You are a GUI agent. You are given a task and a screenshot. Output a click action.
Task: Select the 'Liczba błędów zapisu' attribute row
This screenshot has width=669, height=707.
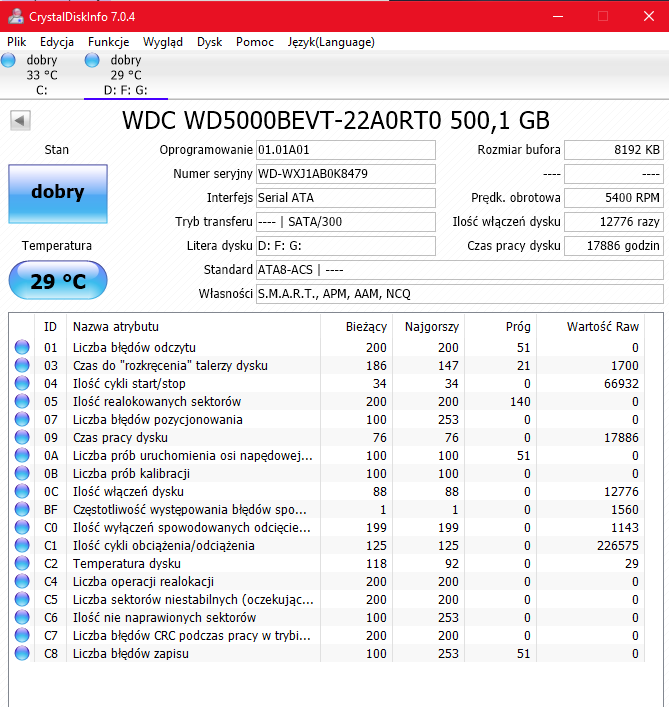tap(326, 653)
